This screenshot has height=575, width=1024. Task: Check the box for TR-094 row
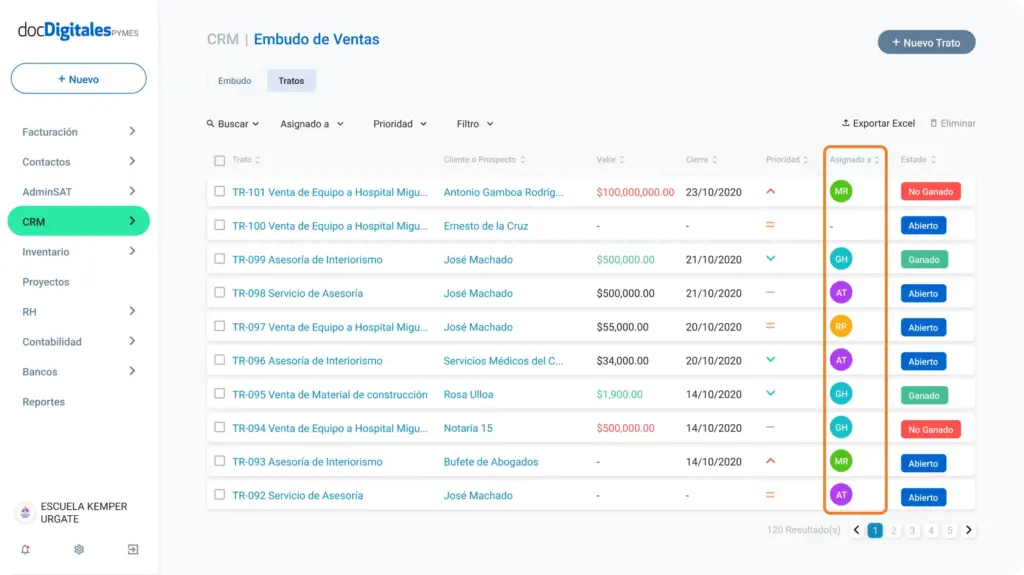click(219, 427)
